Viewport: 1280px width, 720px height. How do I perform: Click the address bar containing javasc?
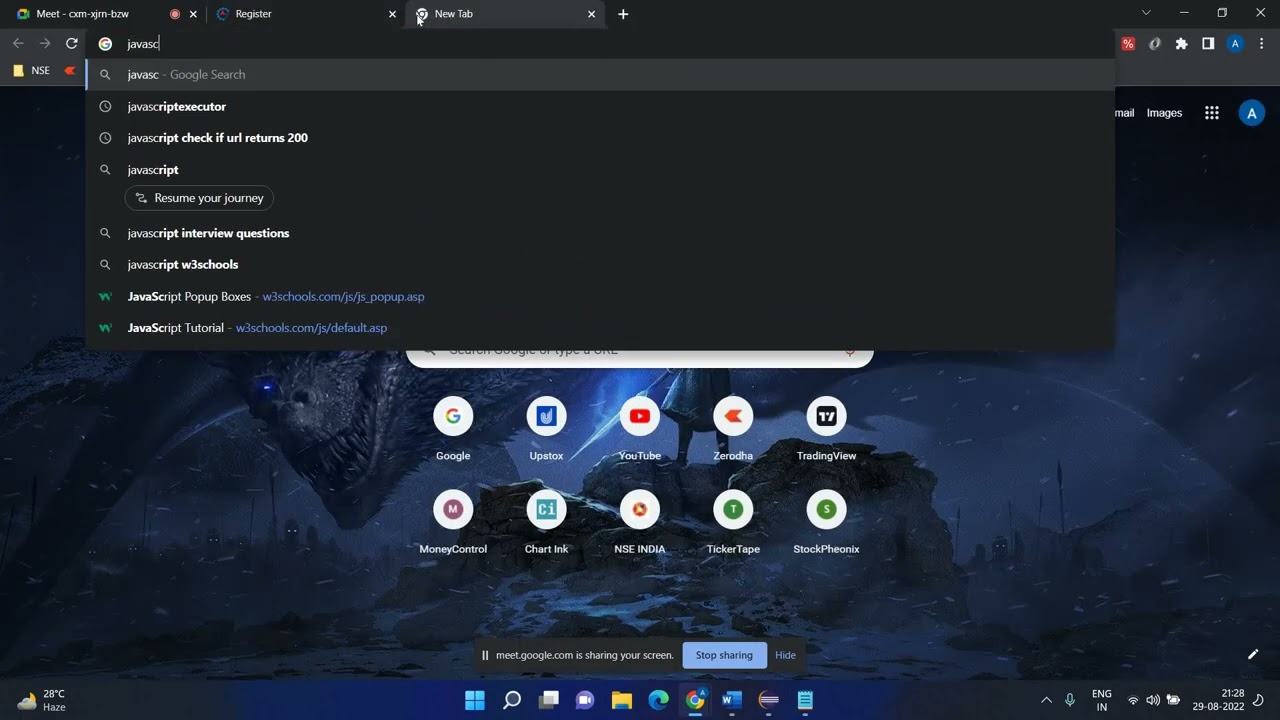600,44
